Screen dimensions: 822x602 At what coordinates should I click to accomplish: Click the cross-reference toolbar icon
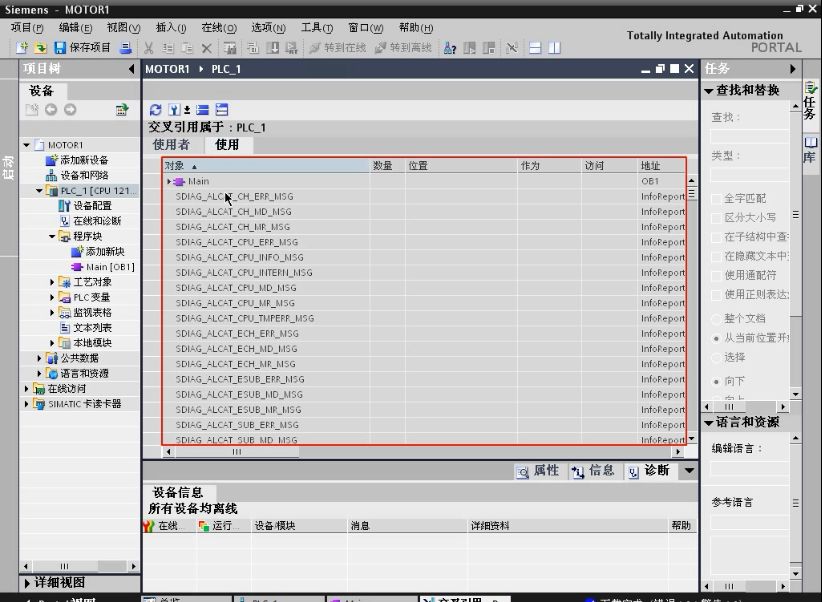click(512, 48)
